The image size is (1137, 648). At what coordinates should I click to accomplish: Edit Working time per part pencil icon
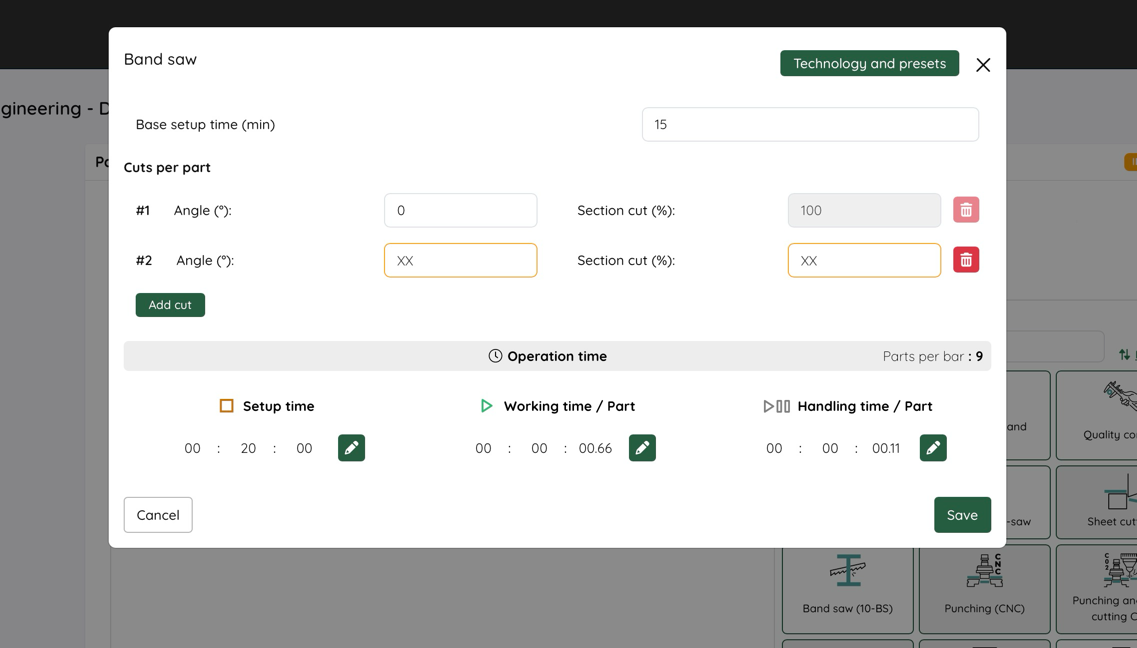642,448
